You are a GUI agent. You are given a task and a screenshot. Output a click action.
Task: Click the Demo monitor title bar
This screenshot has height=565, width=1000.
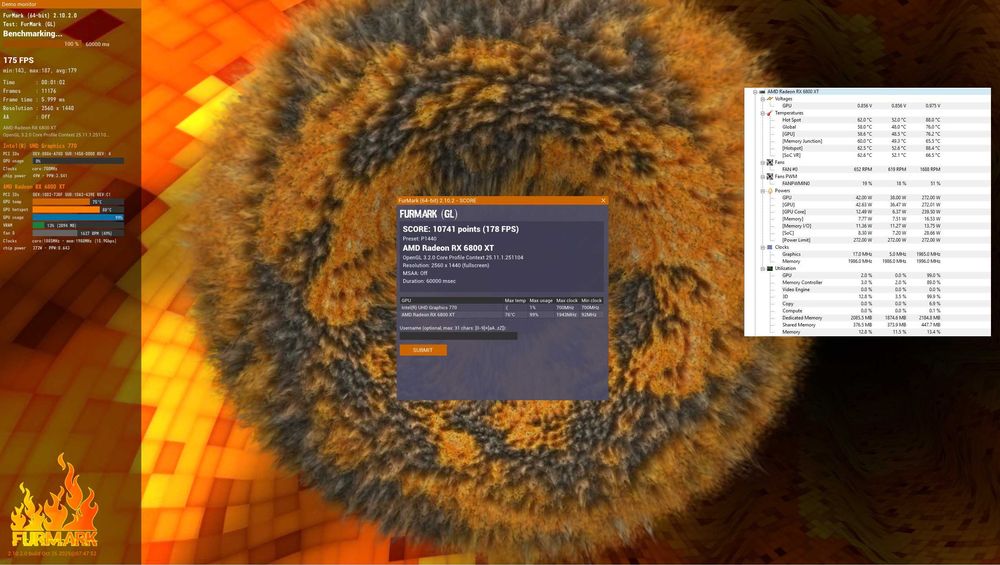pos(70,4)
